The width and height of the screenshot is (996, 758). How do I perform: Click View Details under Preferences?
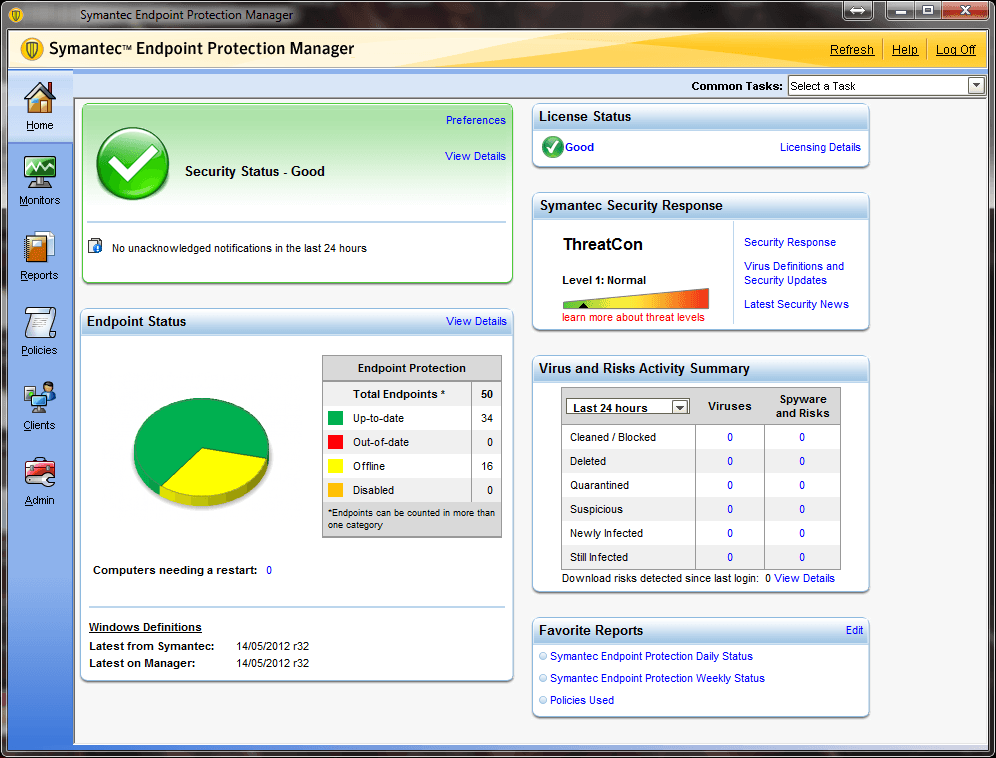tap(475, 156)
